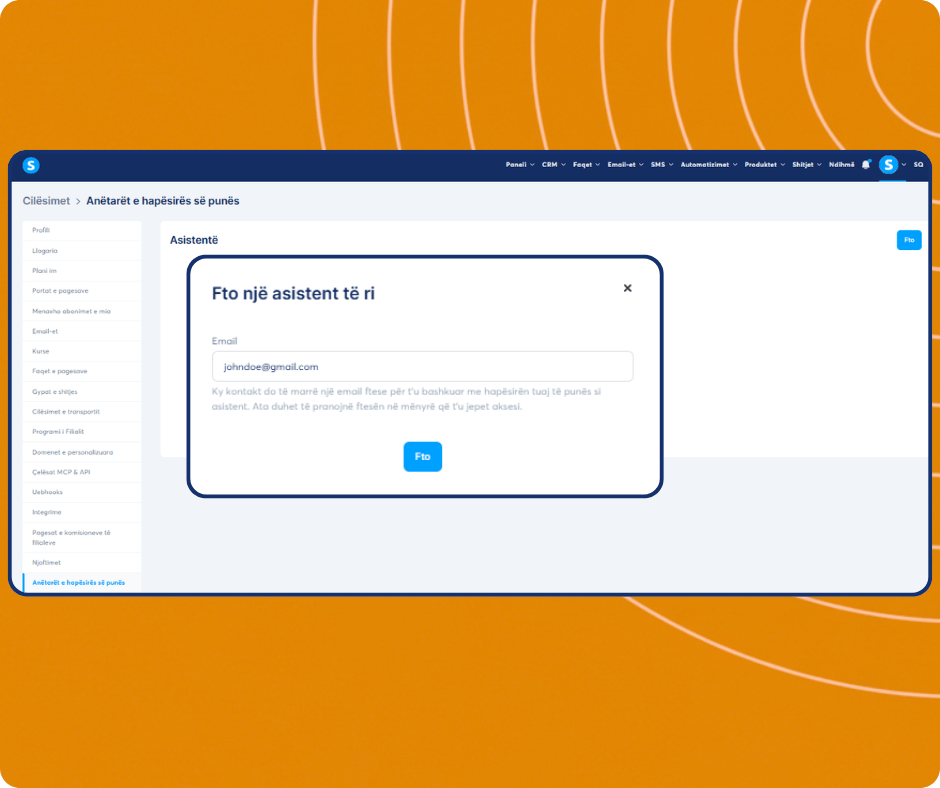
Task: Expand the Paneli dropdown menu
Action: click(x=520, y=164)
